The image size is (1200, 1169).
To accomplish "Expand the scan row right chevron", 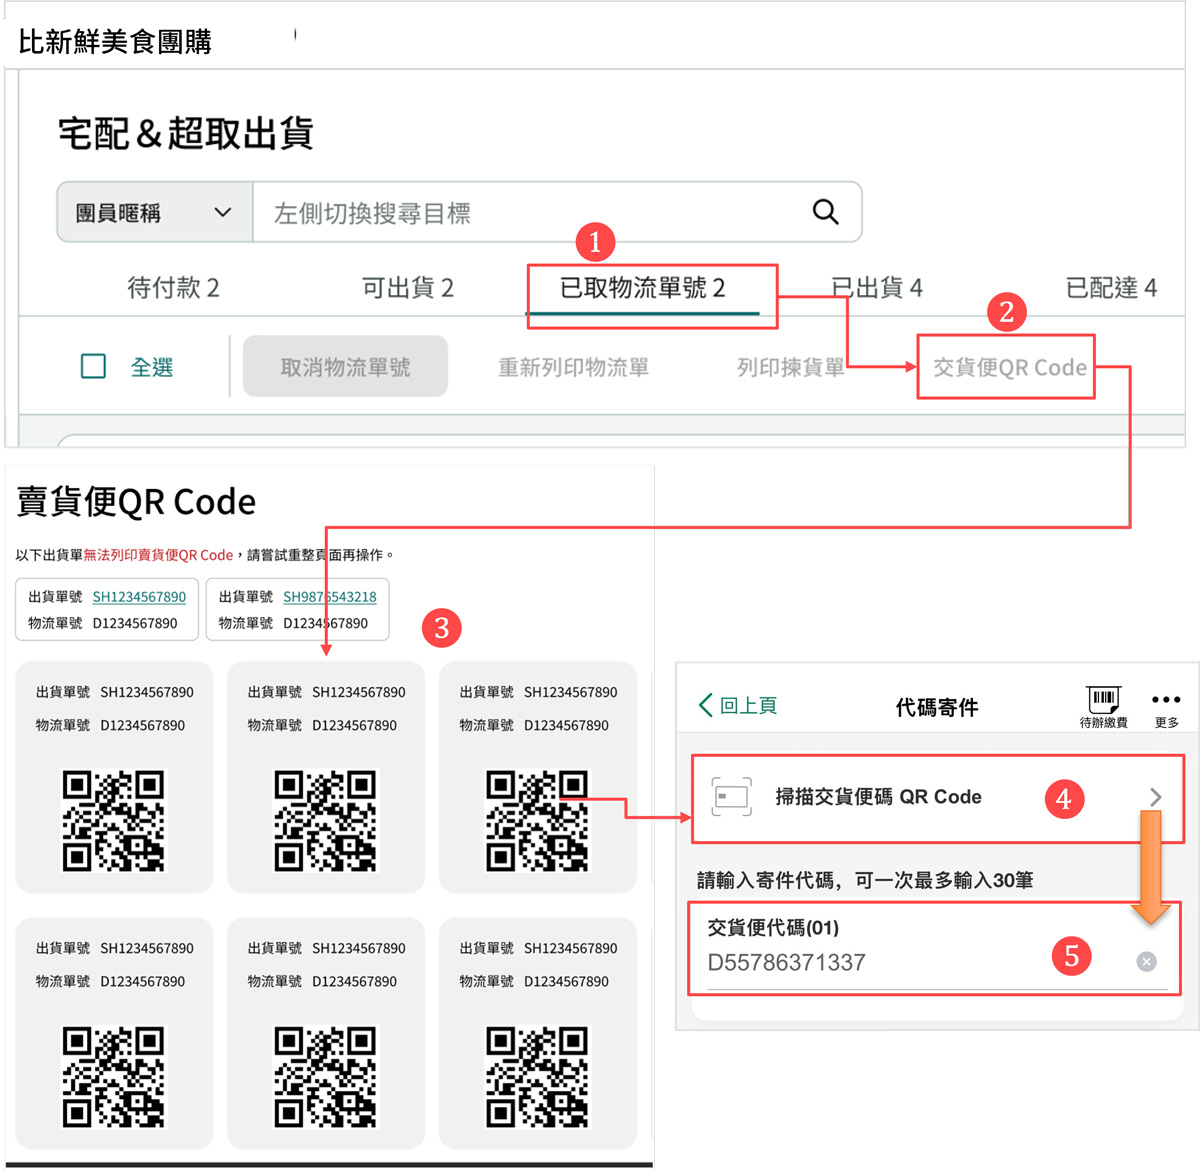I will click(x=1156, y=797).
